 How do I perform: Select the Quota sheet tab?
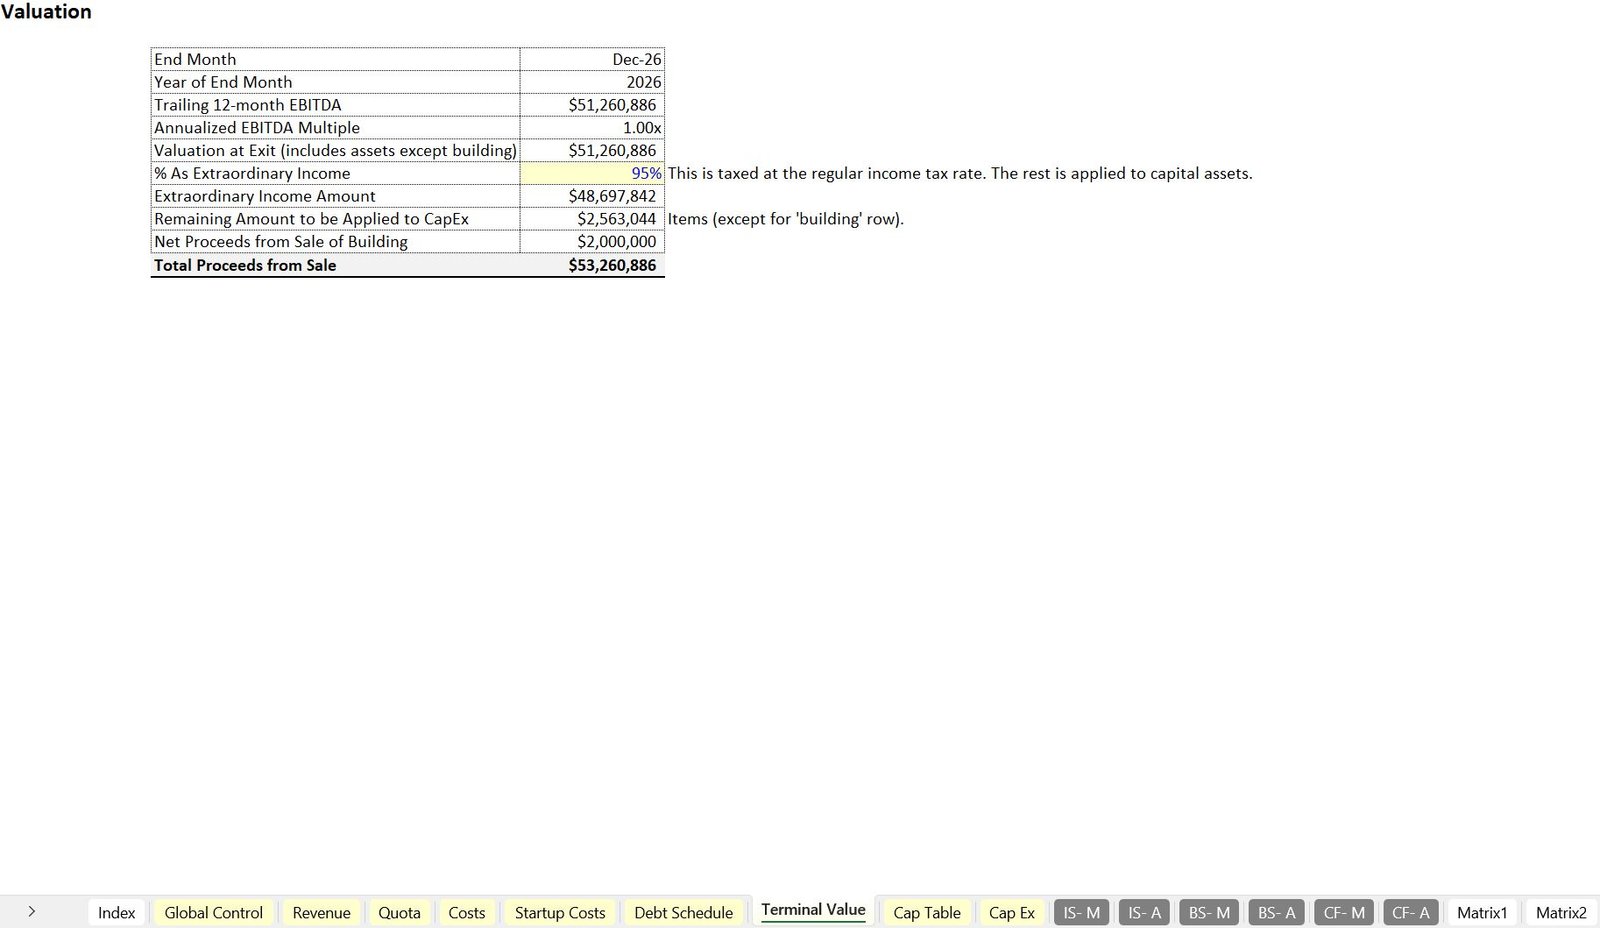(x=399, y=912)
